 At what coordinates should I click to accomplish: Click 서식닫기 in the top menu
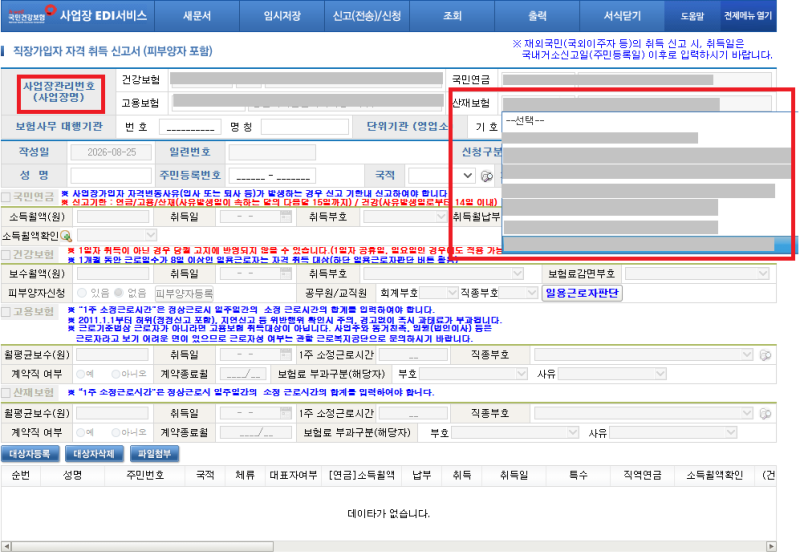[x=622, y=16]
